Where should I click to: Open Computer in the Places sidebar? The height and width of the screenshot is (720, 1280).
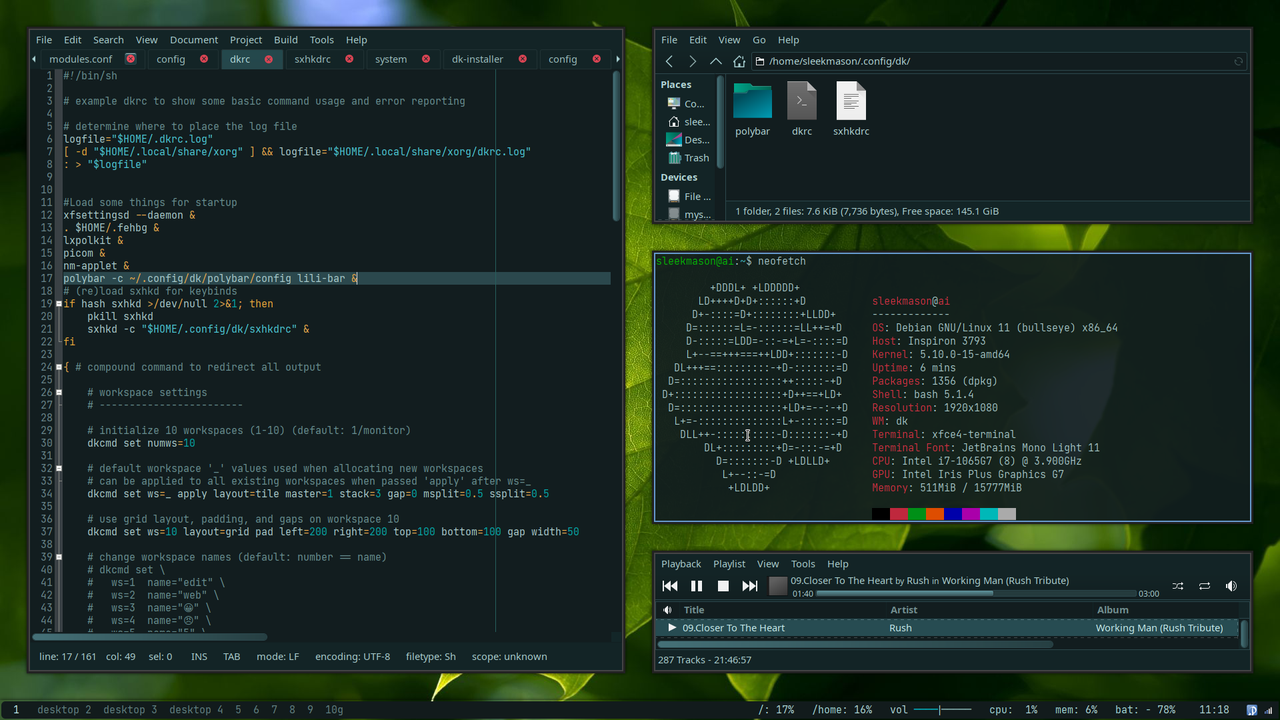pyautogui.click(x=686, y=104)
